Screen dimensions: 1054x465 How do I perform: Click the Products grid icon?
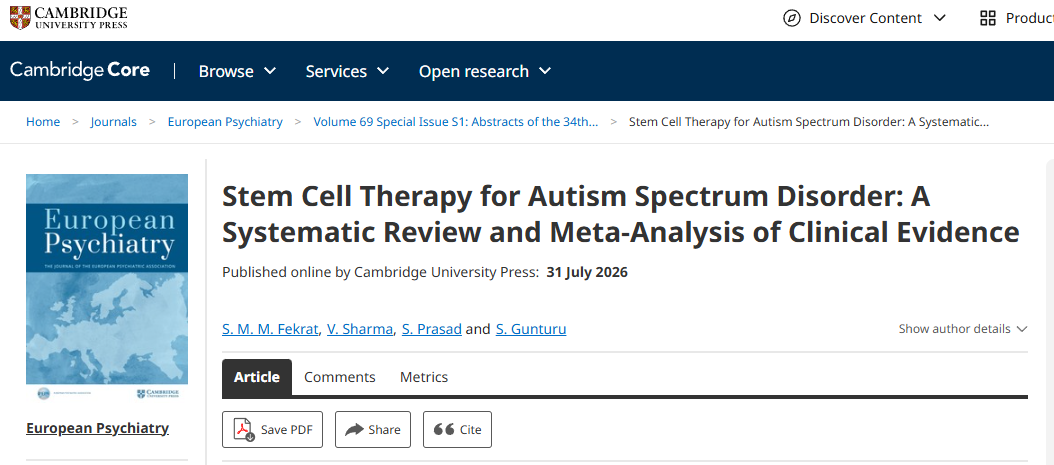(988, 18)
